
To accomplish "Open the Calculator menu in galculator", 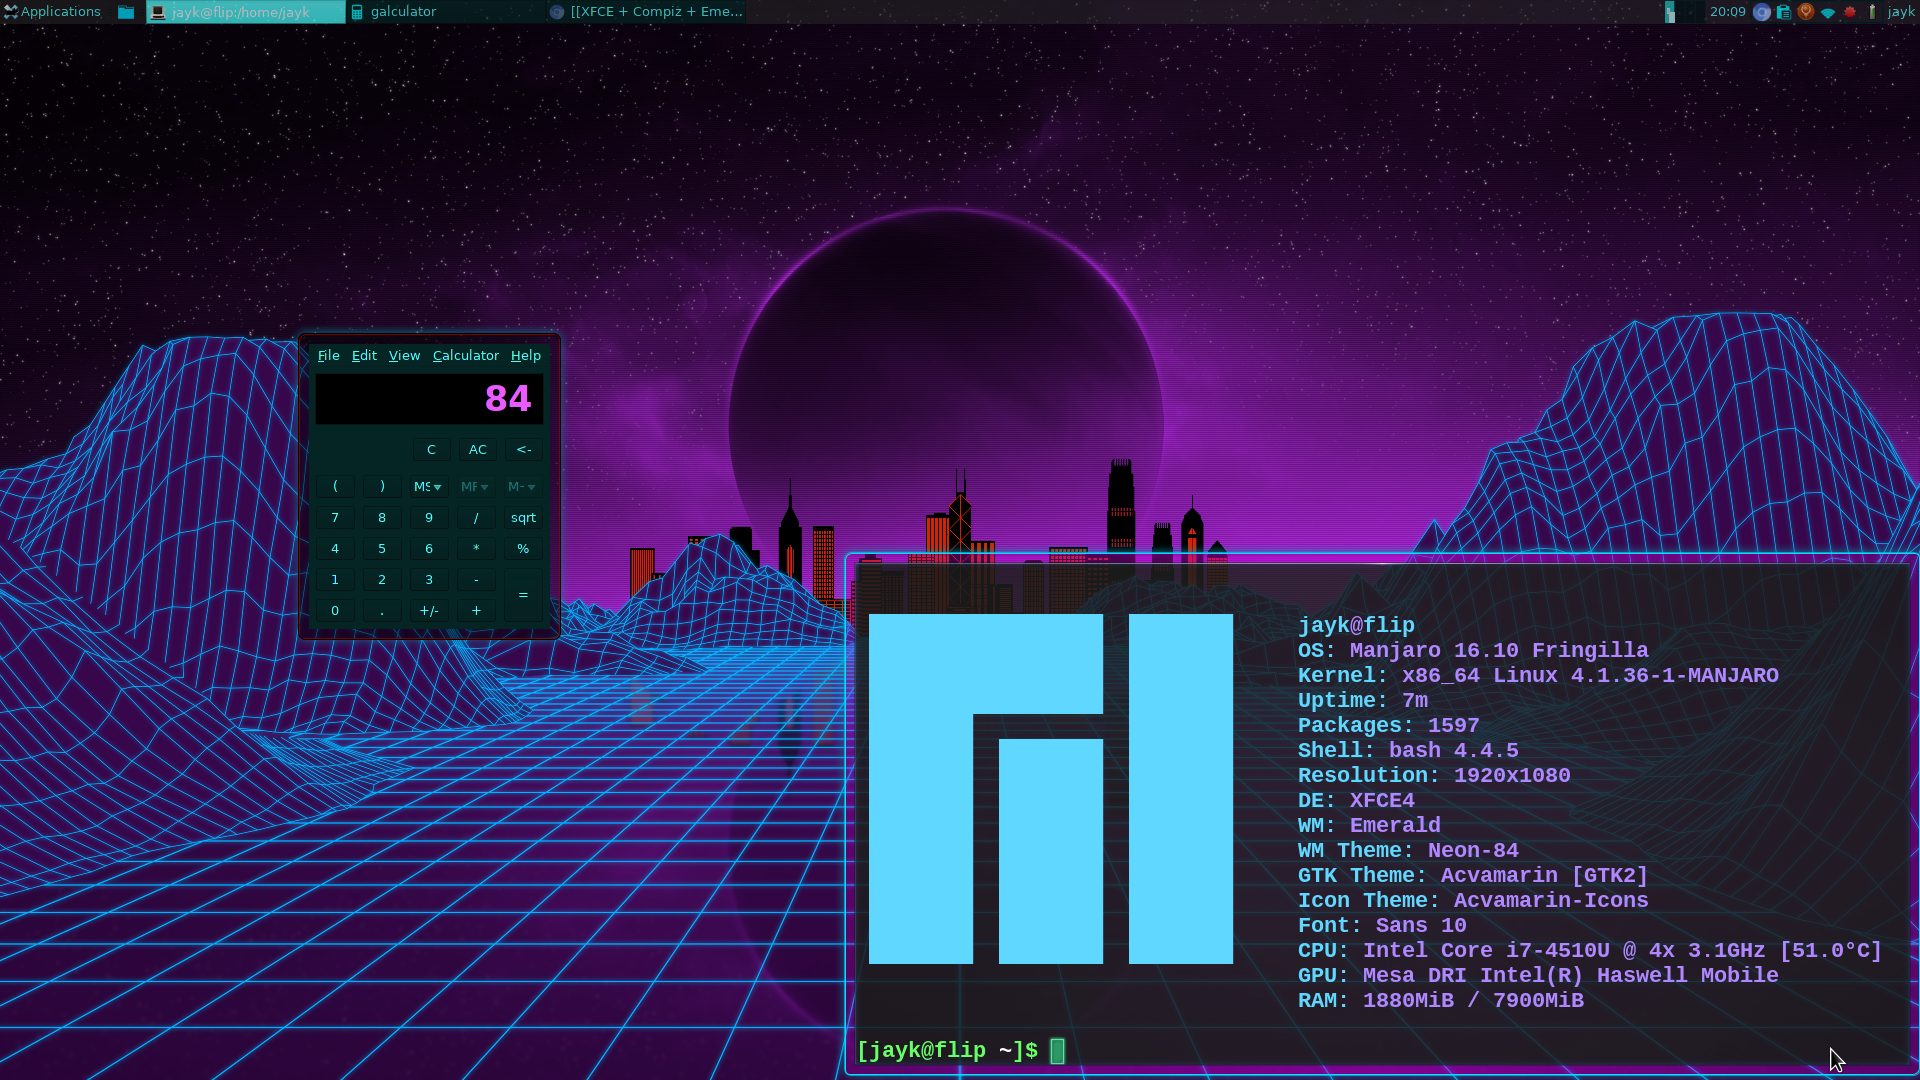I will (465, 355).
